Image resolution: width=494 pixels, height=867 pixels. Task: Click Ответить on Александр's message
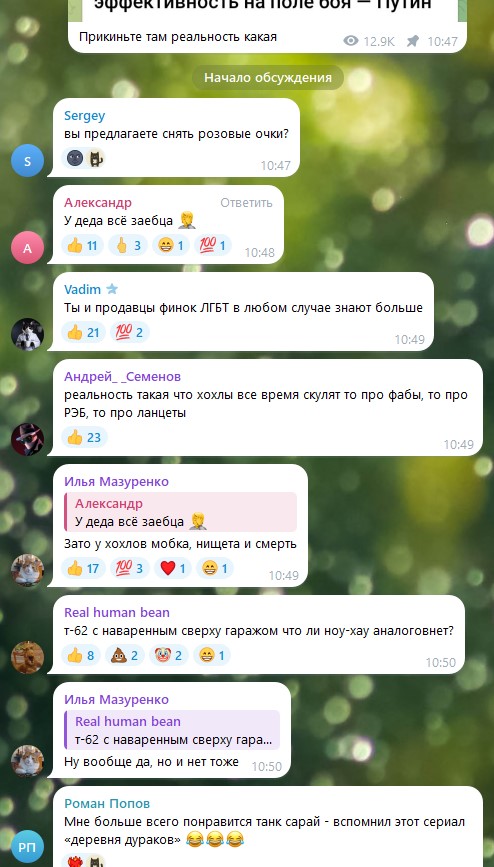[x=246, y=203]
